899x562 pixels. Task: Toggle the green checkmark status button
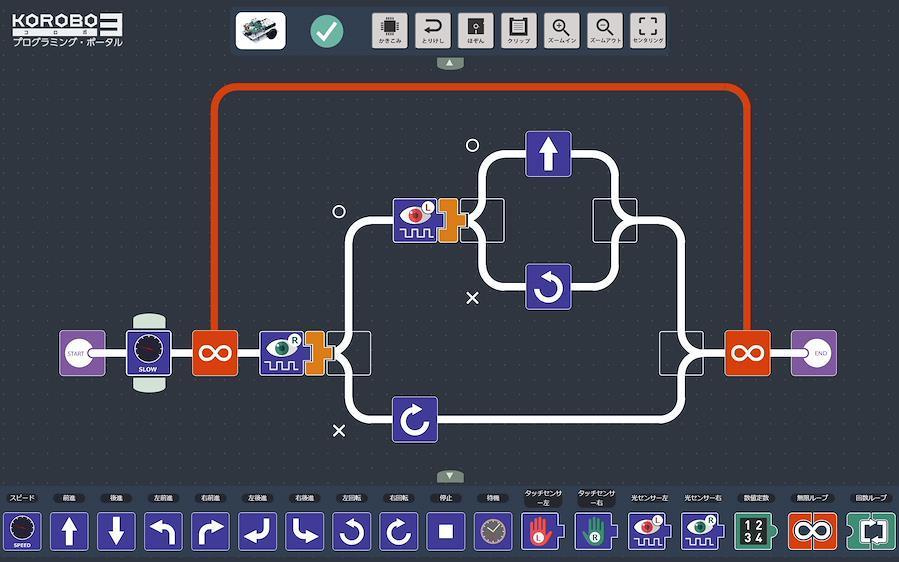326,31
